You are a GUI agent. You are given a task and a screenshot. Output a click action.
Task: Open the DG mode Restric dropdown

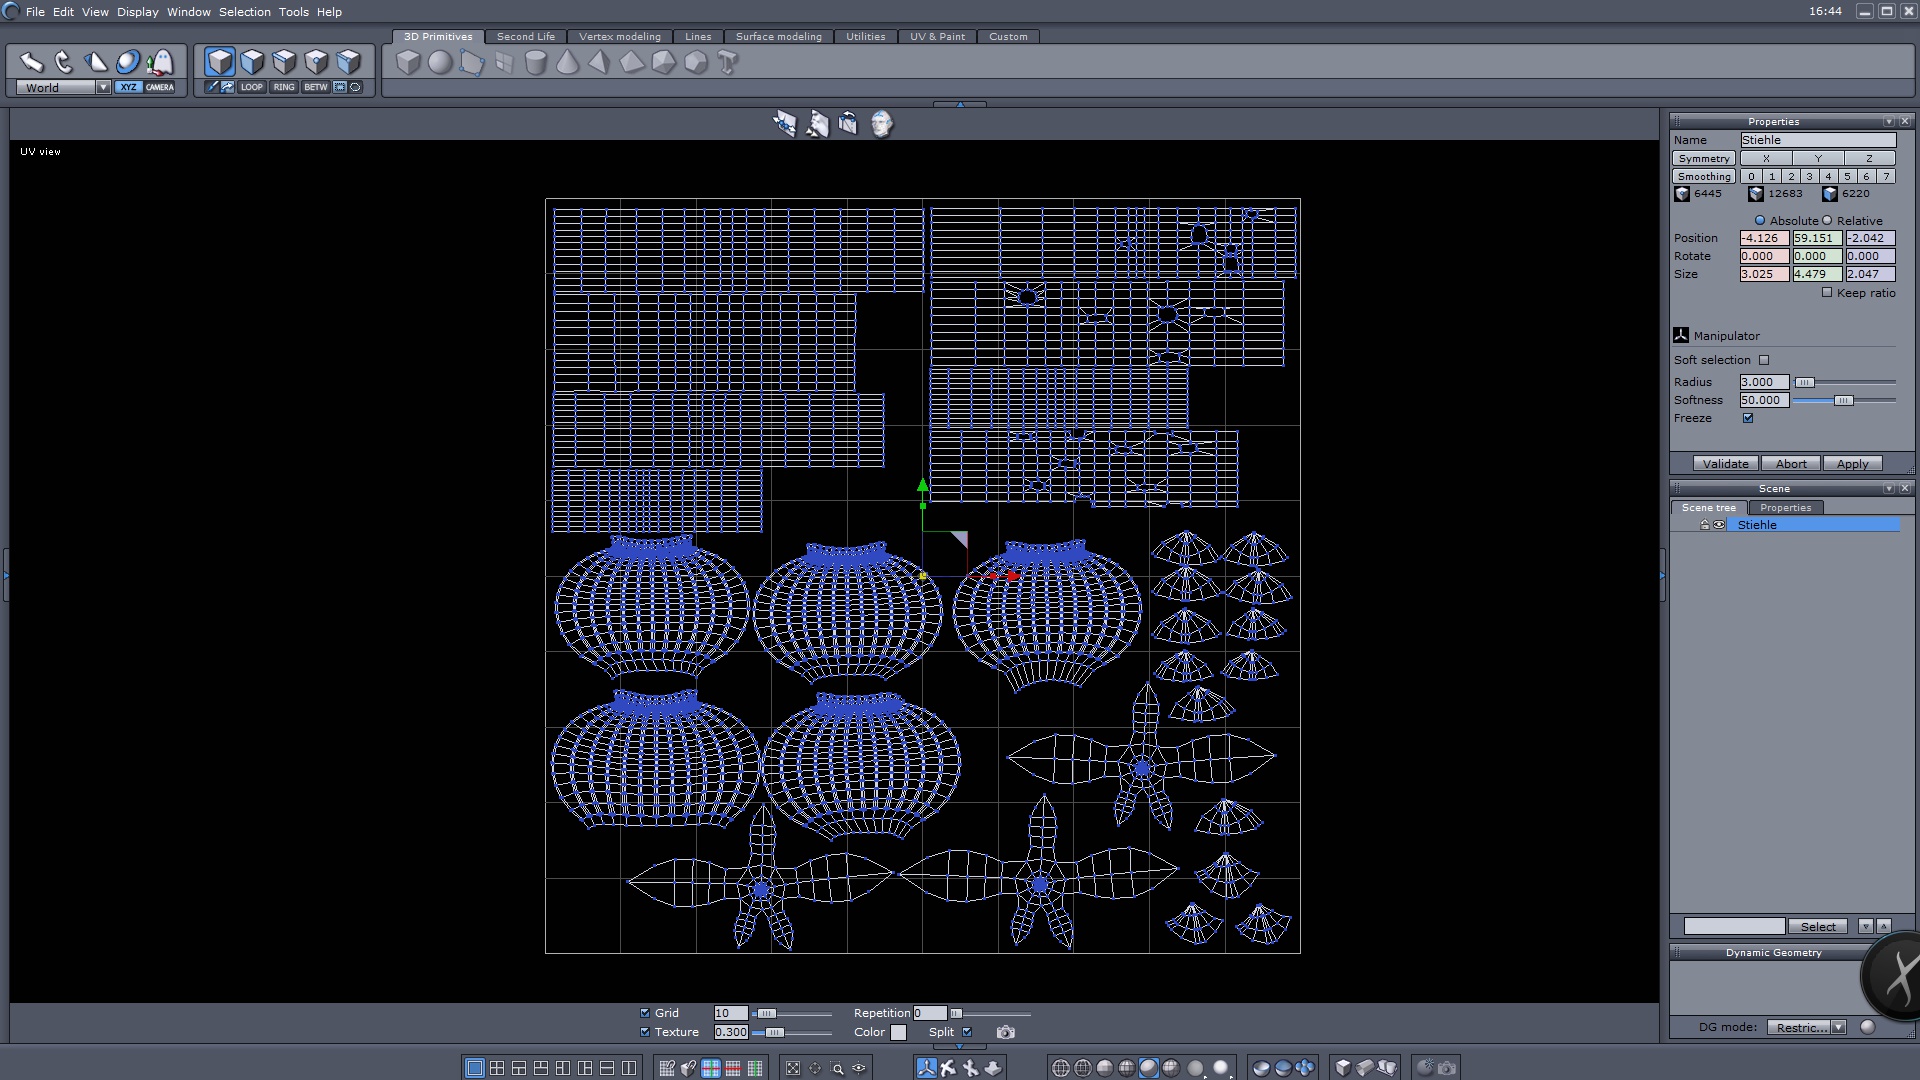[x=1838, y=1027]
